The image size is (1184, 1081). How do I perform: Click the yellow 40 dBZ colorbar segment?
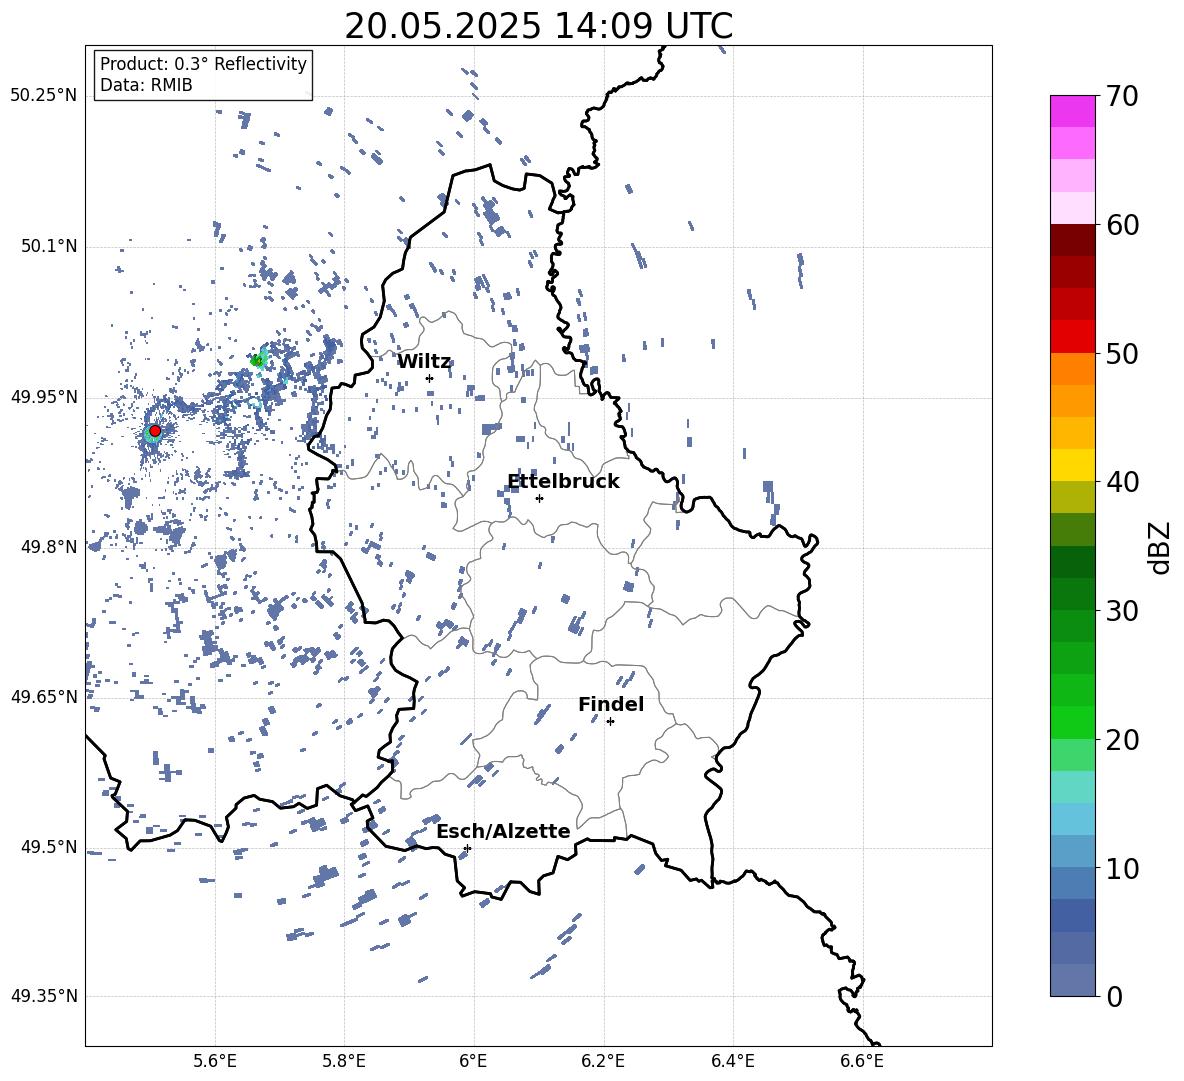pyautogui.click(x=1073, y=465)
